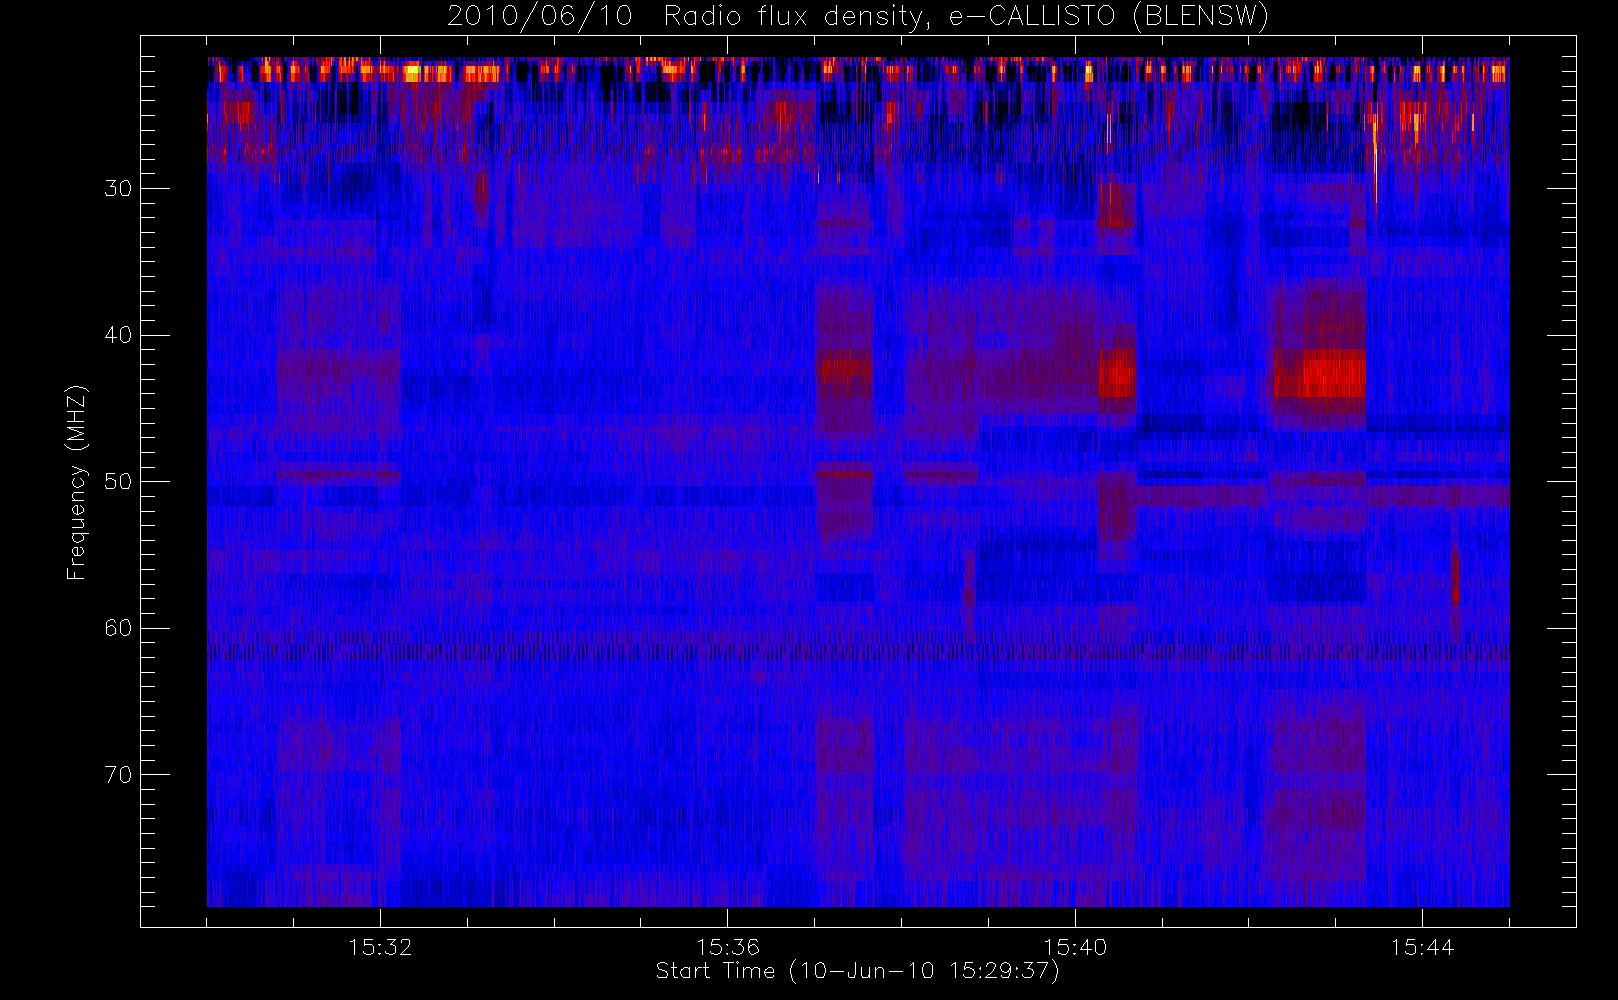Click the 15:36 time tick label

728,947
